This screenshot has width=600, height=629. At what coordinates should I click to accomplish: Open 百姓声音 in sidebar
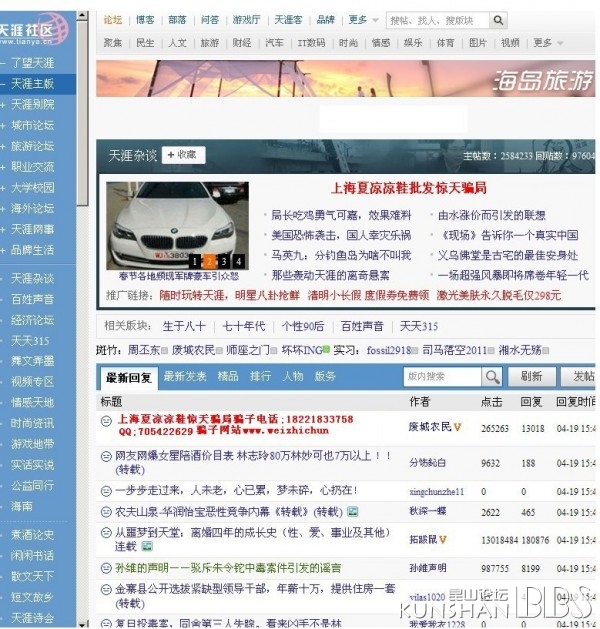click(32, 299)
